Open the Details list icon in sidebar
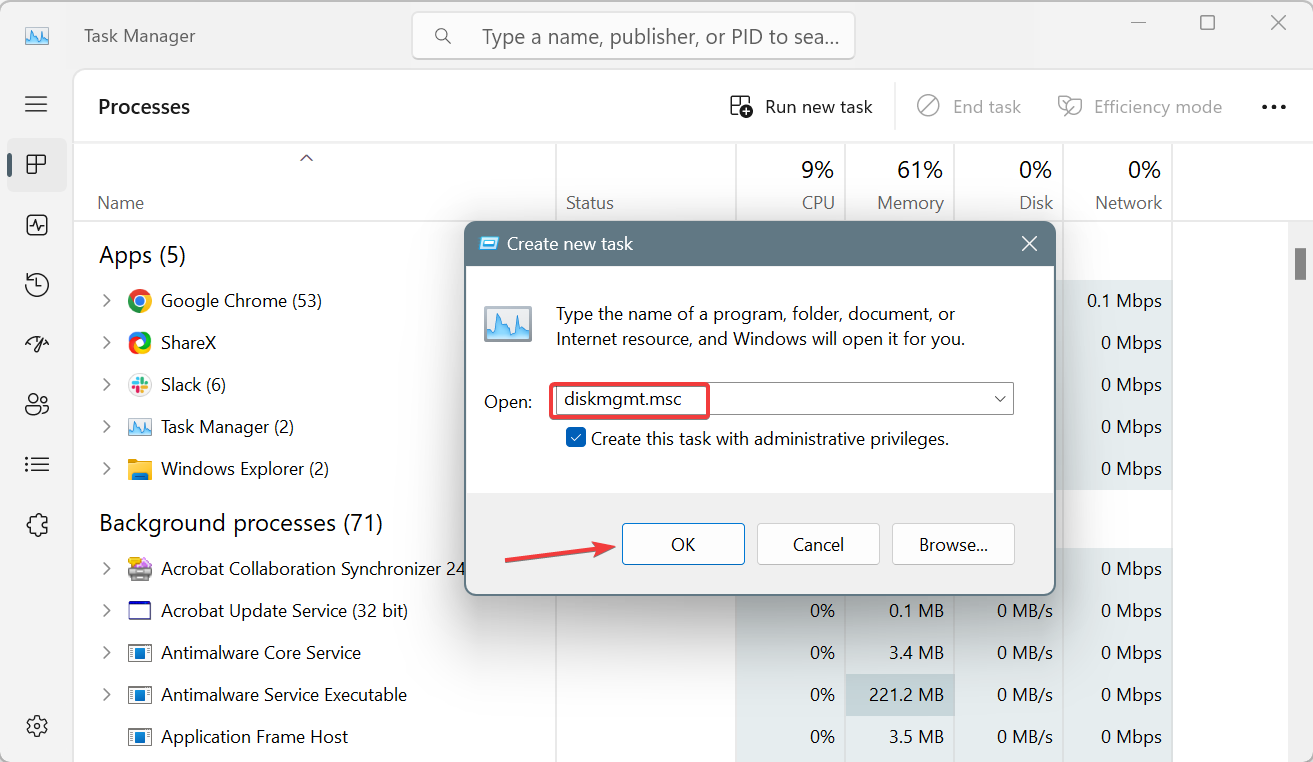Viewport: 1313px width, 762px height. tap(37, 464)
